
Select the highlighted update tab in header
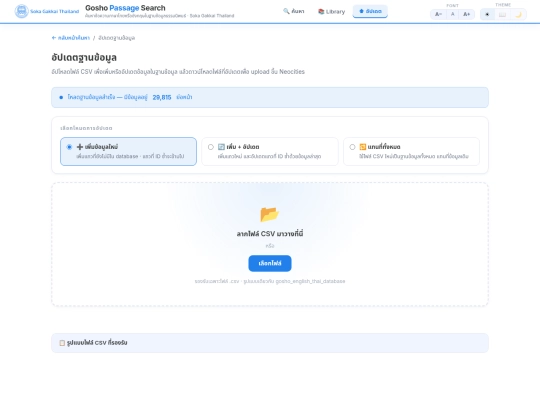click(370, 11)
